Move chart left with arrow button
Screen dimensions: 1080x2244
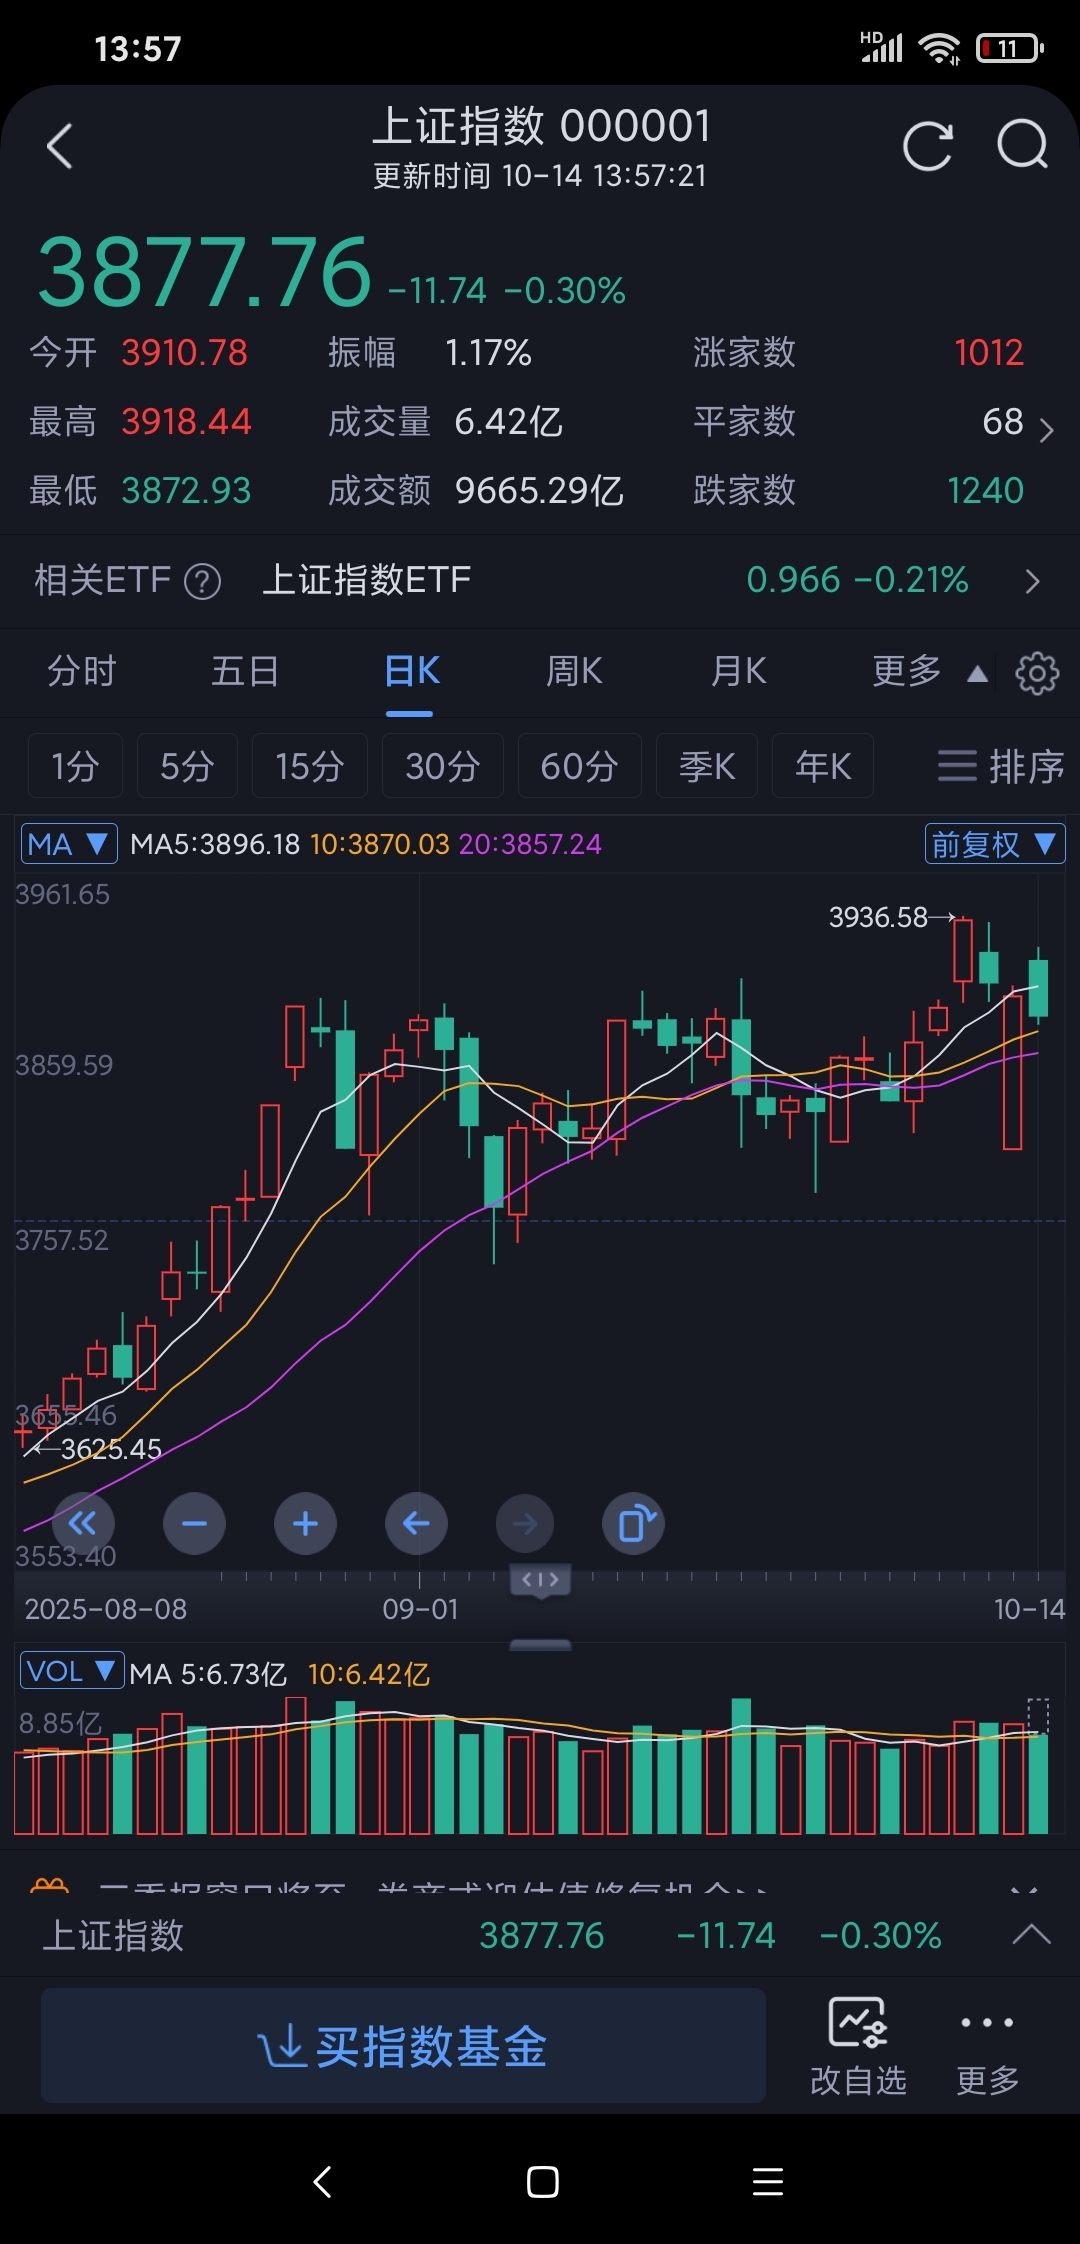click(416, 1524)
